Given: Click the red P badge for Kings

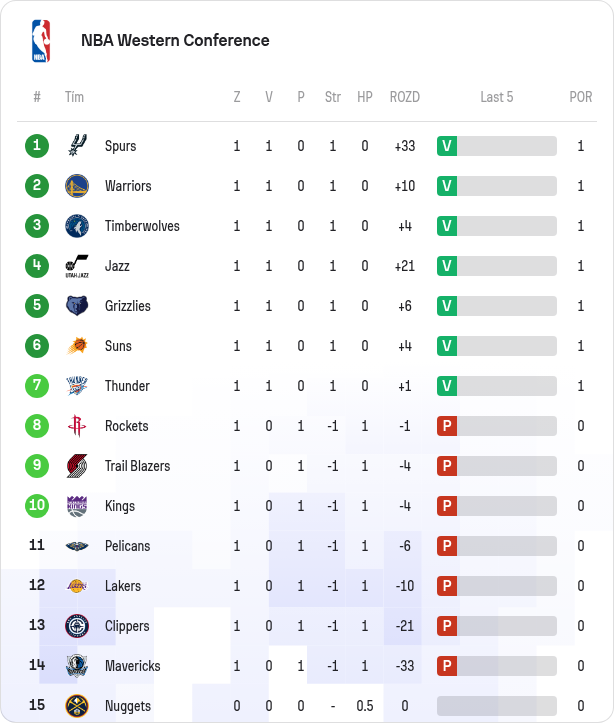Looking at the screenshot, I should (x=447, y=506).
